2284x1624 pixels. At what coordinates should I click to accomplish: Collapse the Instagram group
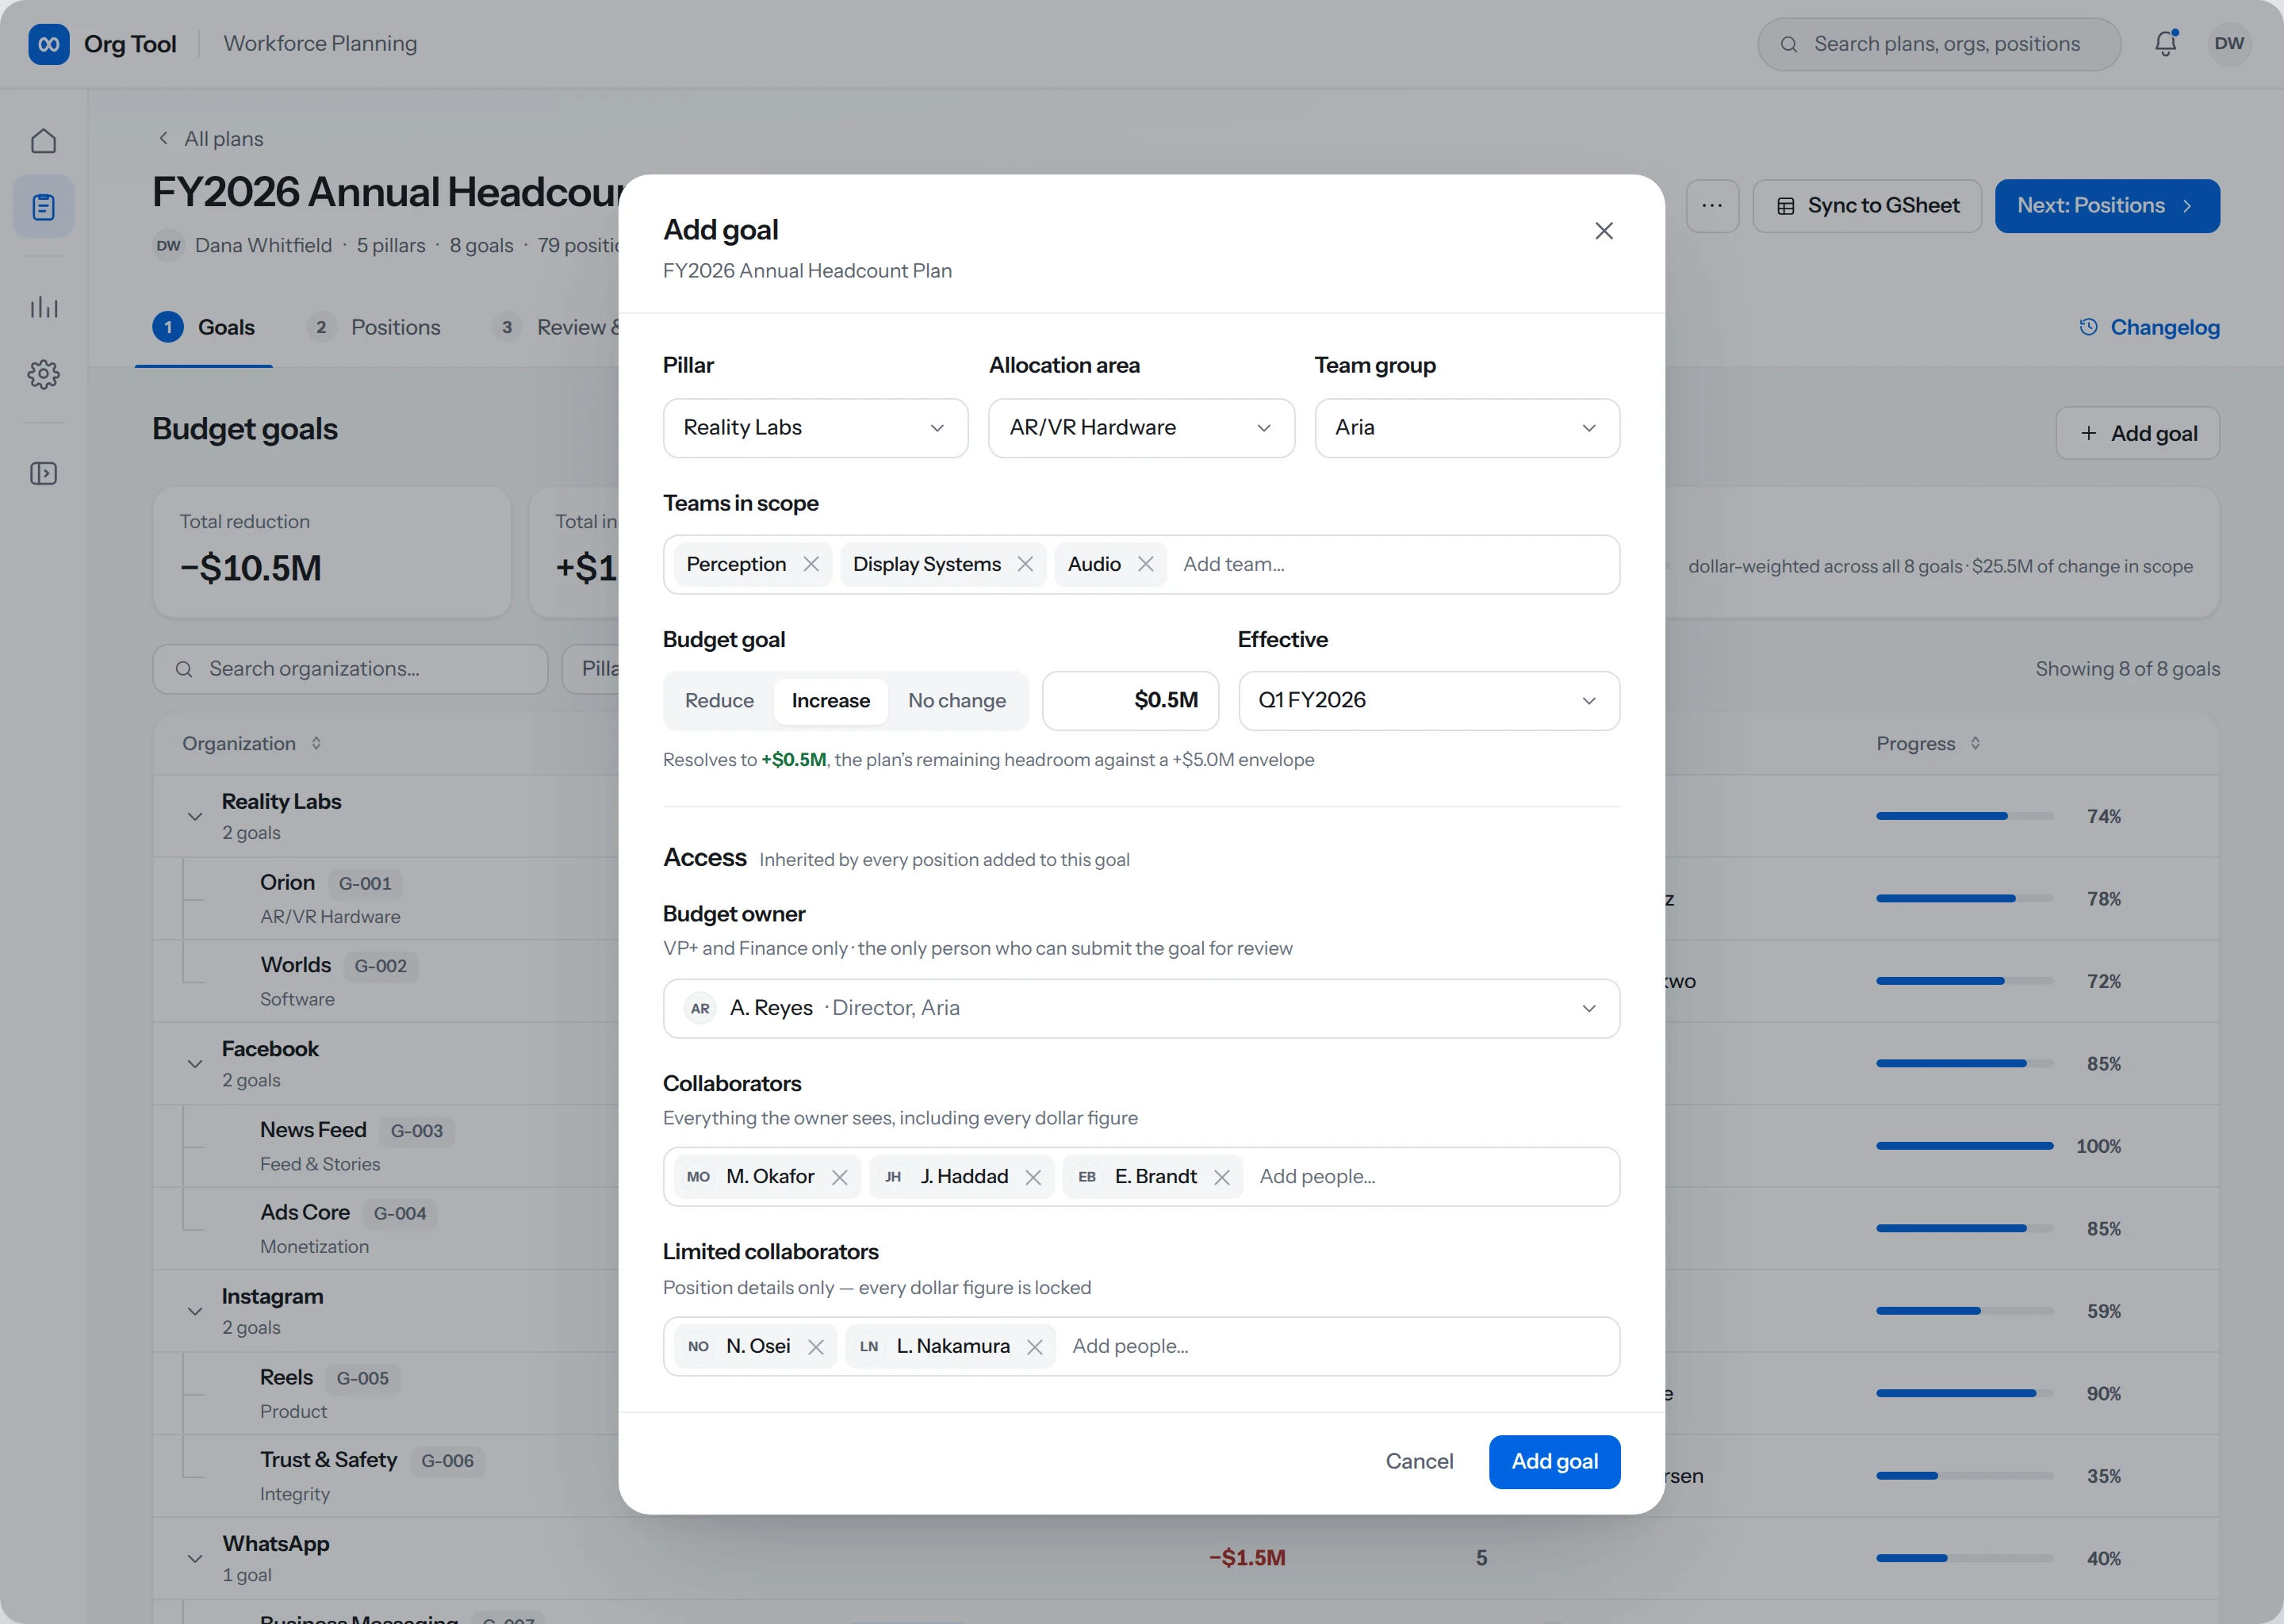[195, 1311]
